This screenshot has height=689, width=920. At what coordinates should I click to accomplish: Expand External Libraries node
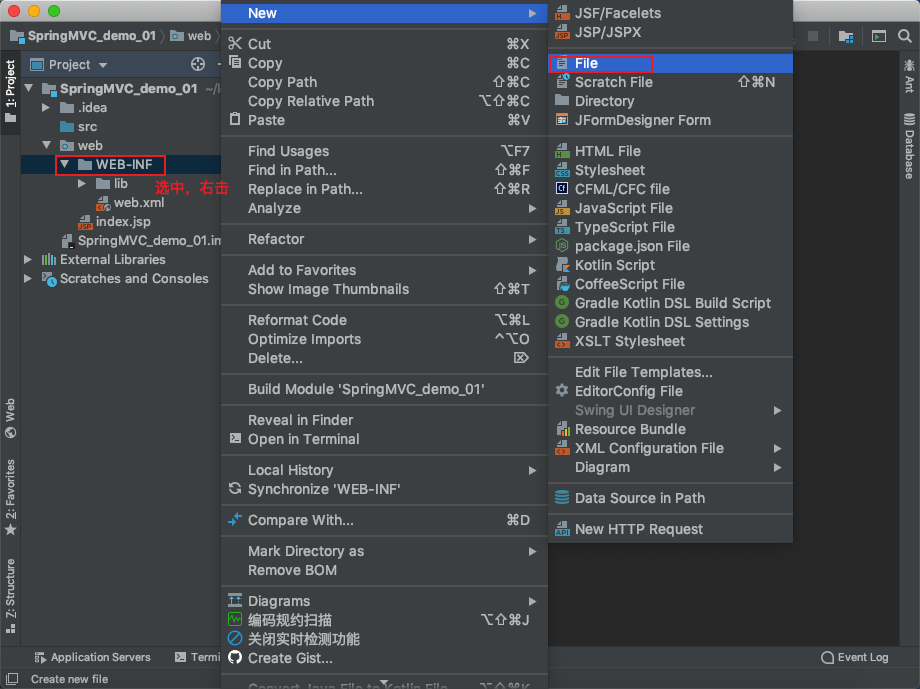click(28, 259)
